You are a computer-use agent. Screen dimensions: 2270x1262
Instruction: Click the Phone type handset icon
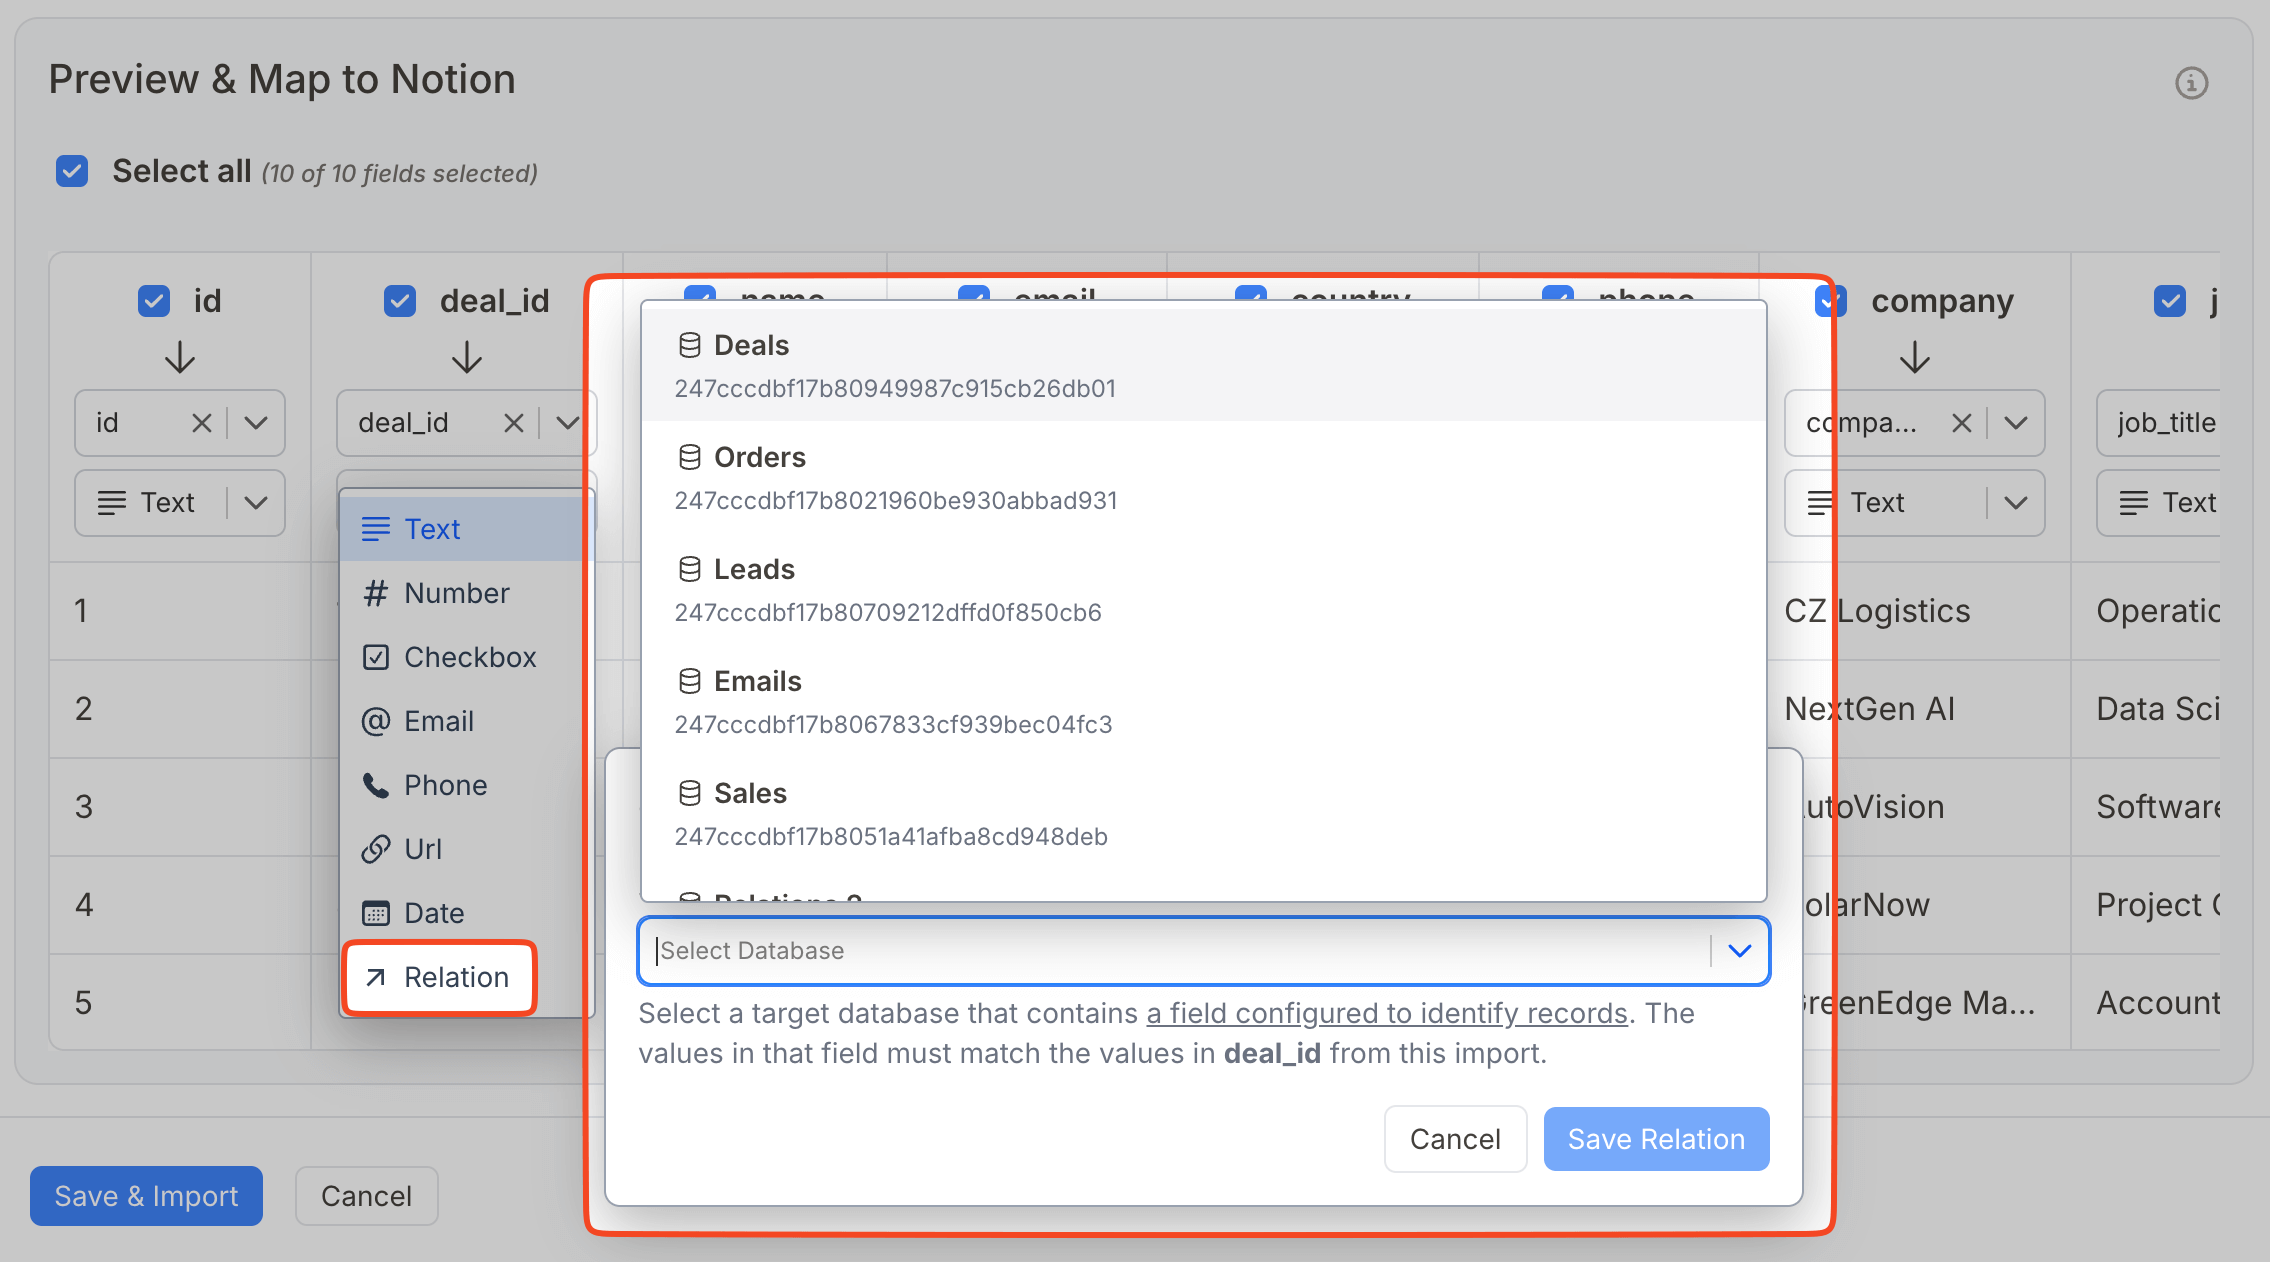click(x=376, y=785)
